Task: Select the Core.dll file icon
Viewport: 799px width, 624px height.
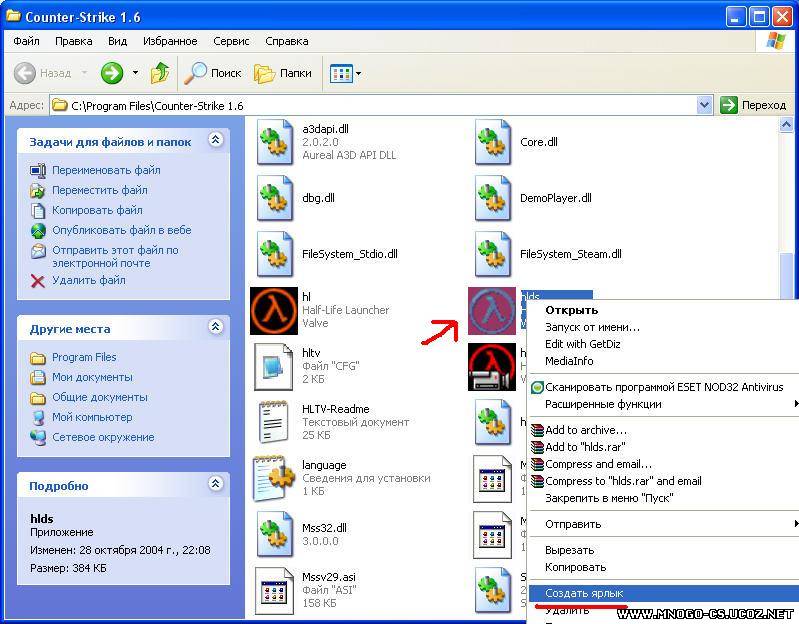Action: coord(493,142)
